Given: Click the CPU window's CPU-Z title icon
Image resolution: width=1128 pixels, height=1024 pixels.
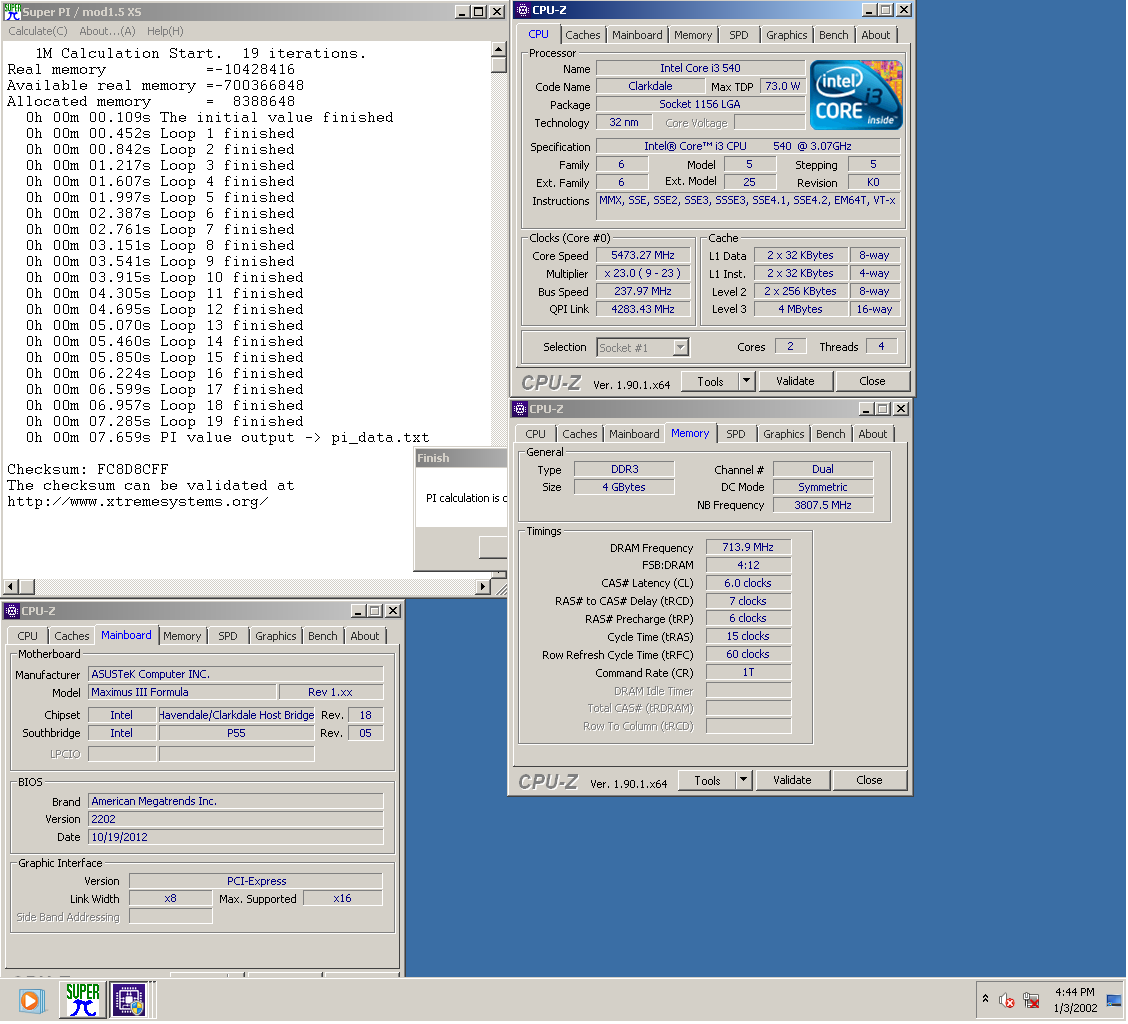Looking at the screenshot, I should click(x=523, y=10).
